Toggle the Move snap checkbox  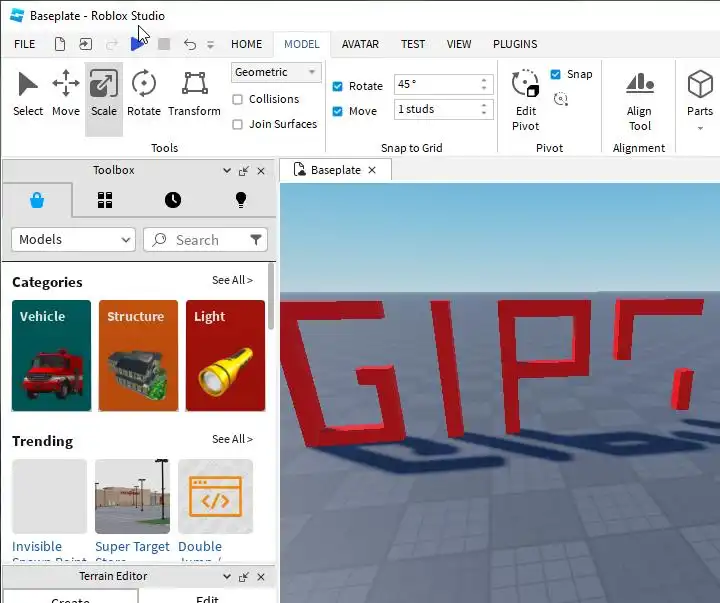point(338,111)
